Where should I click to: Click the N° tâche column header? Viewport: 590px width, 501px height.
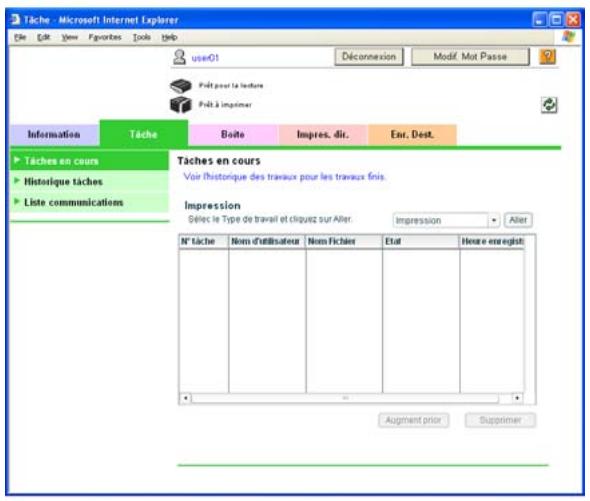pyautogui.click(x=204, y=241)
